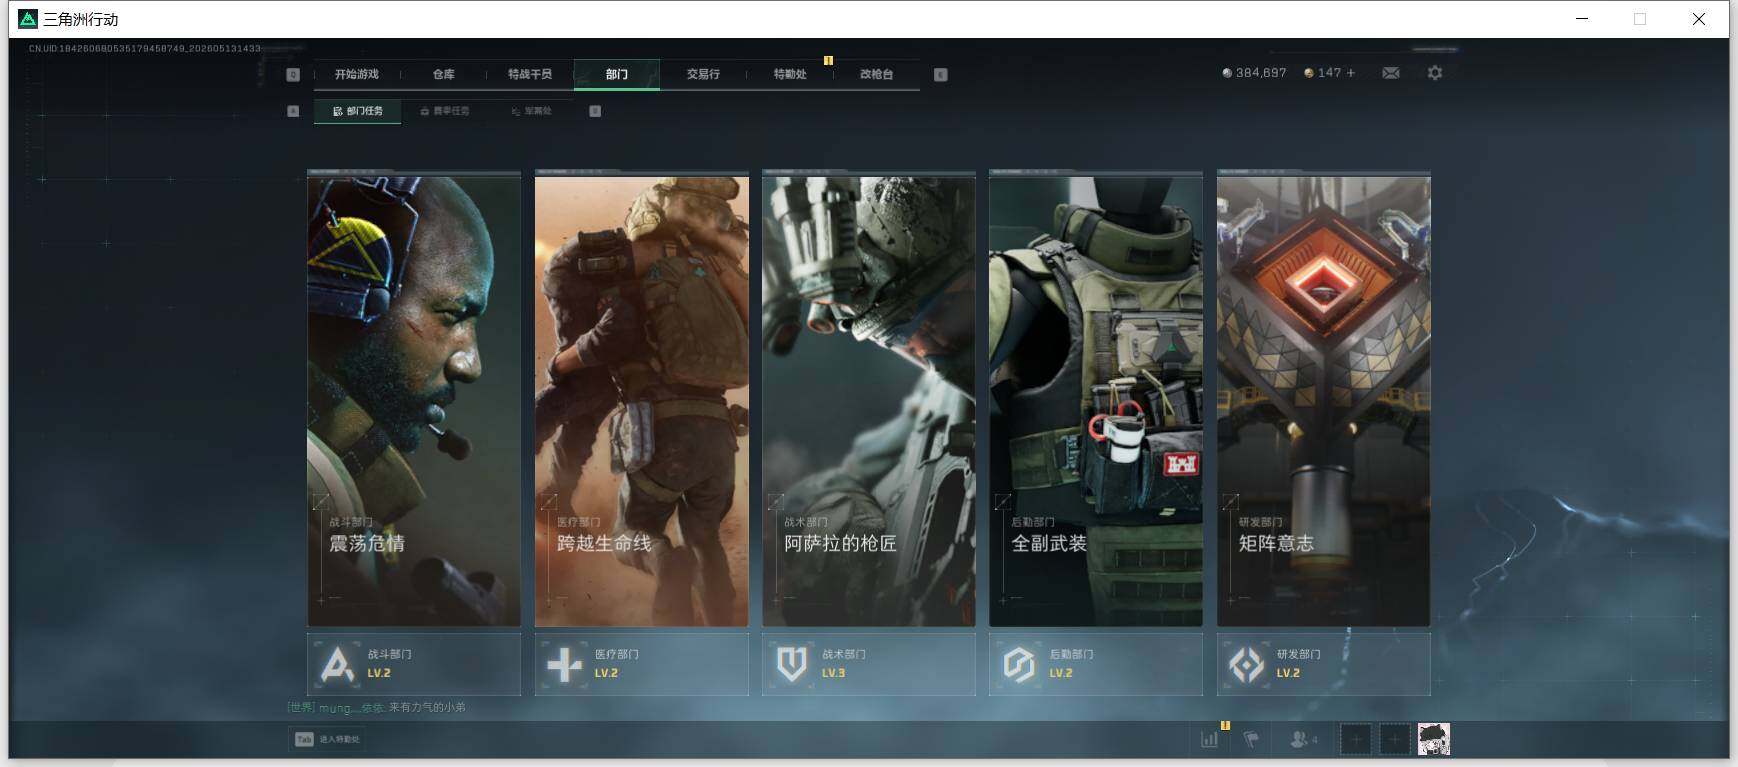Open the 特战干员 tab
Screen dimensions: 1738x767
click(529, 74)
